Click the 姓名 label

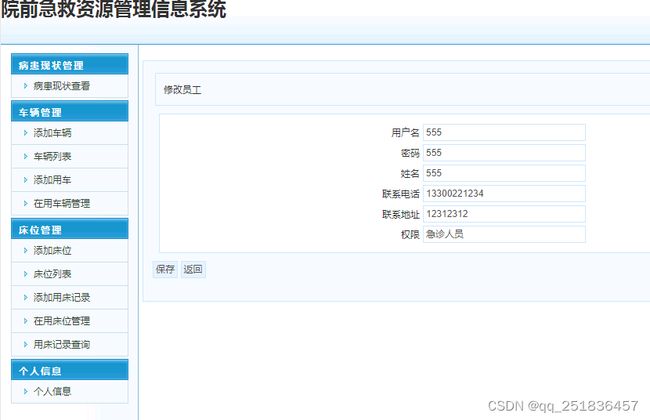click(x=410, y=173)
